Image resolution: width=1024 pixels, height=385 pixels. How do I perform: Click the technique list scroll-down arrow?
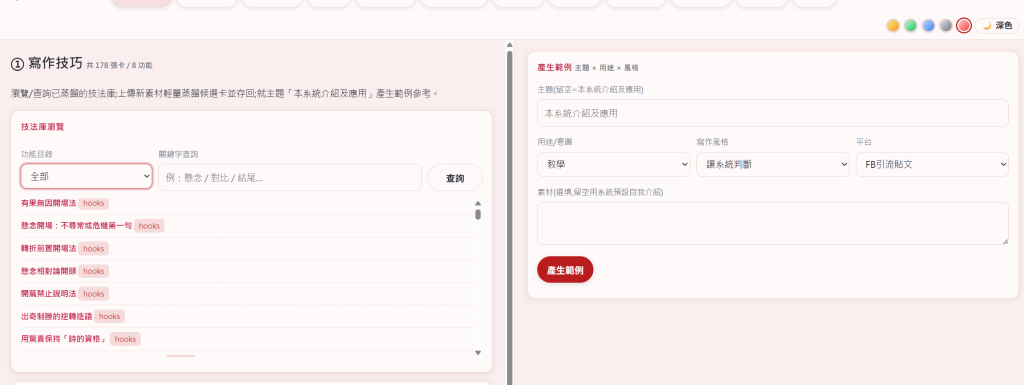click(x=478, y=352)
